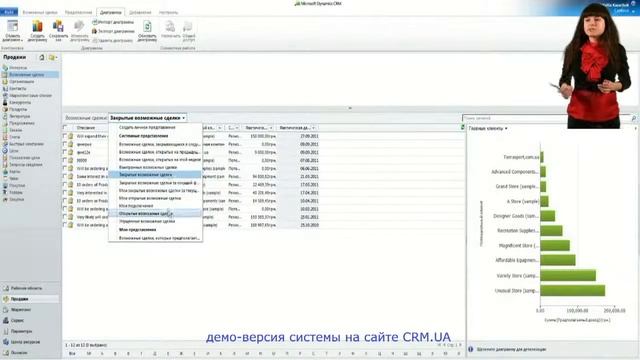
Task: Open the folder dropdown icon beside Продажи
Action: (x=53, y=58)
